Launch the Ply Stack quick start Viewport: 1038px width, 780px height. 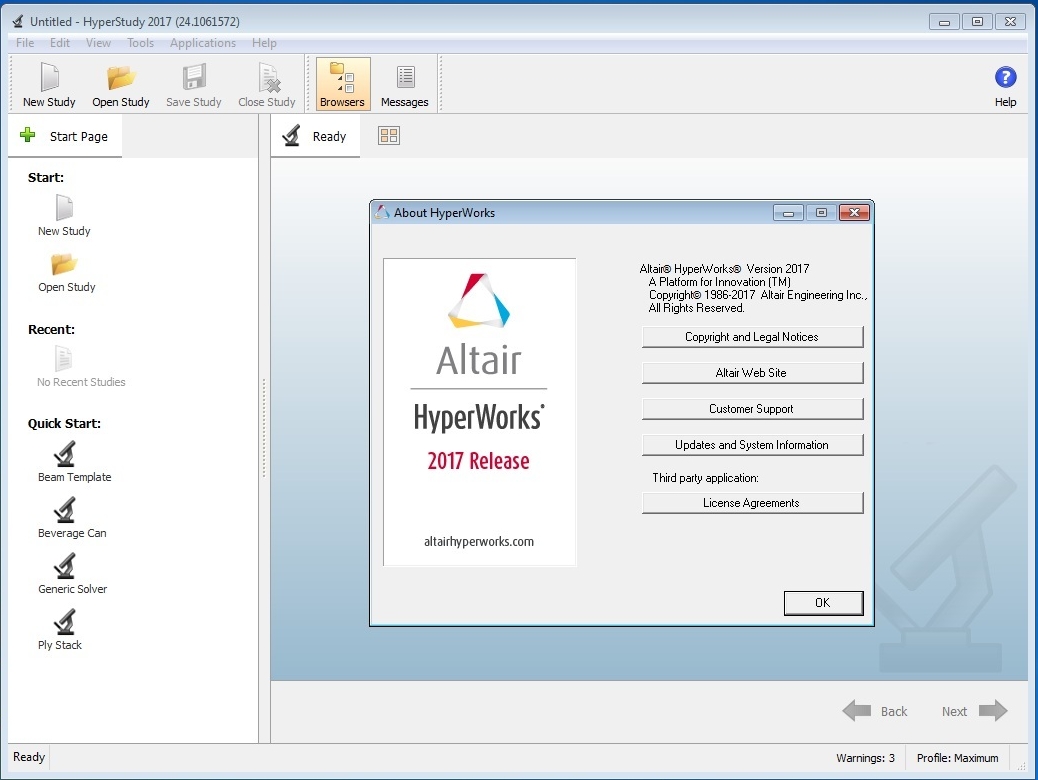[60, 630]
